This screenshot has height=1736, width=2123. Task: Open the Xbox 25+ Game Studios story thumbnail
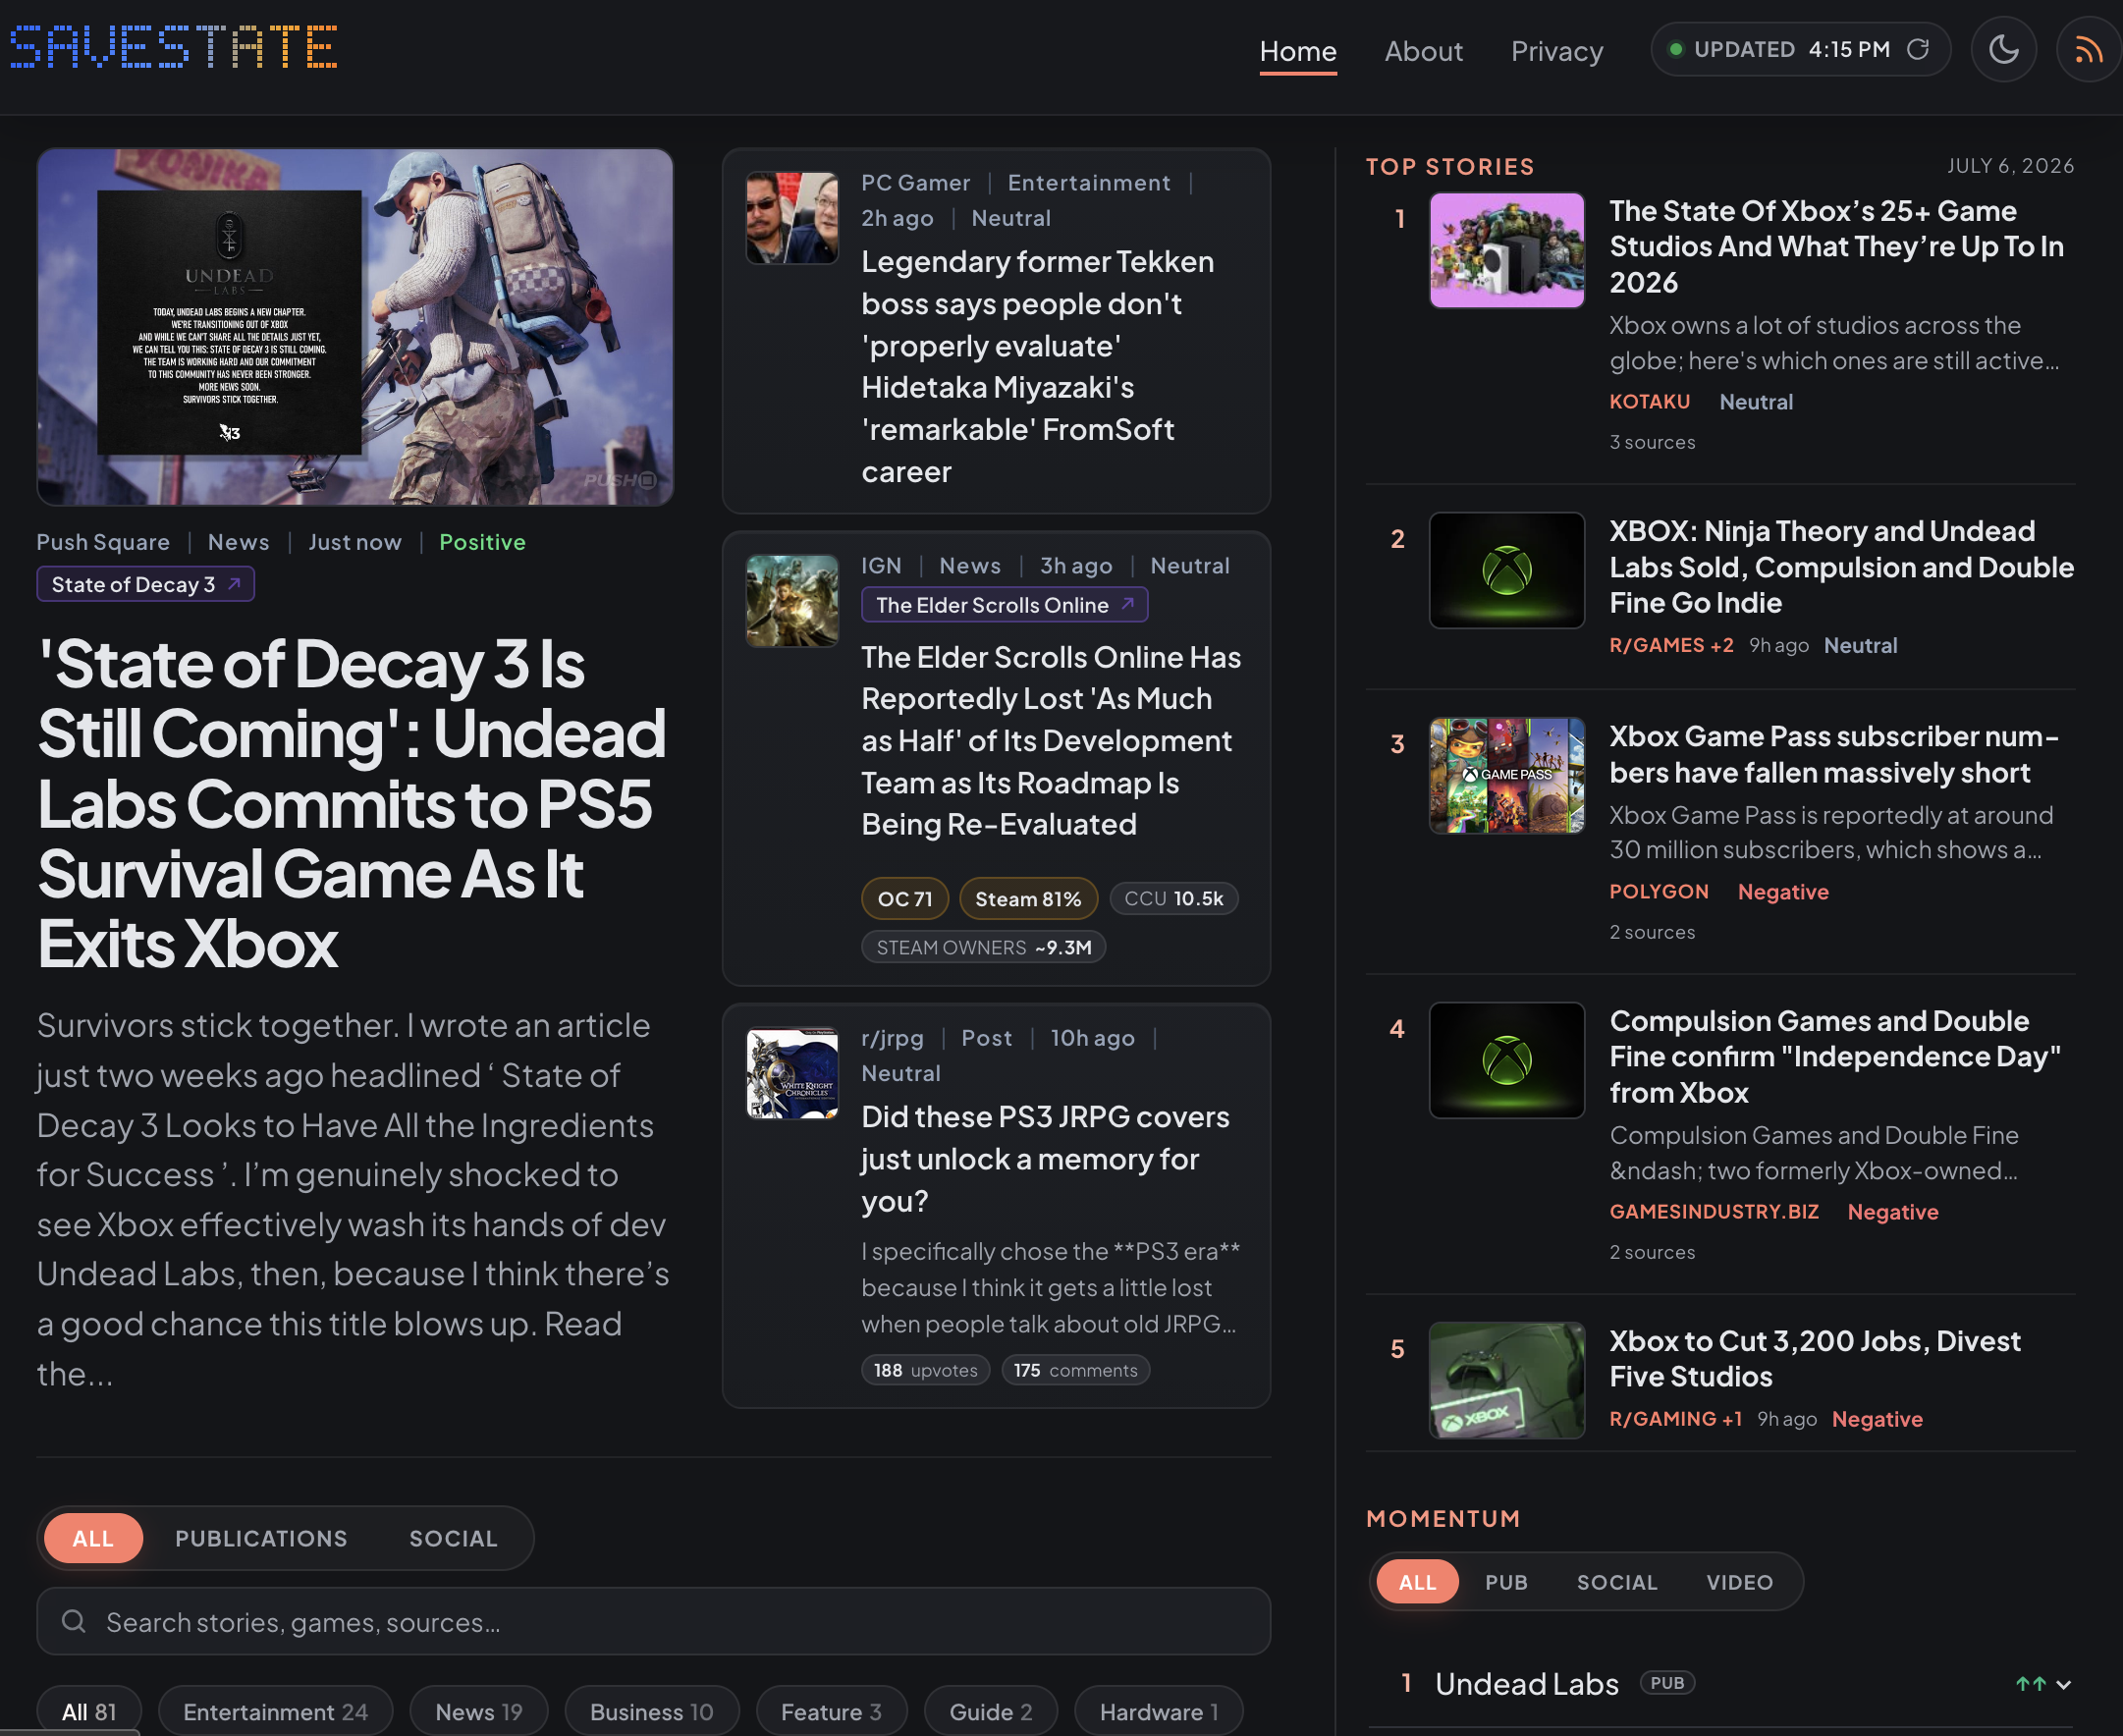coord(1506,250)
